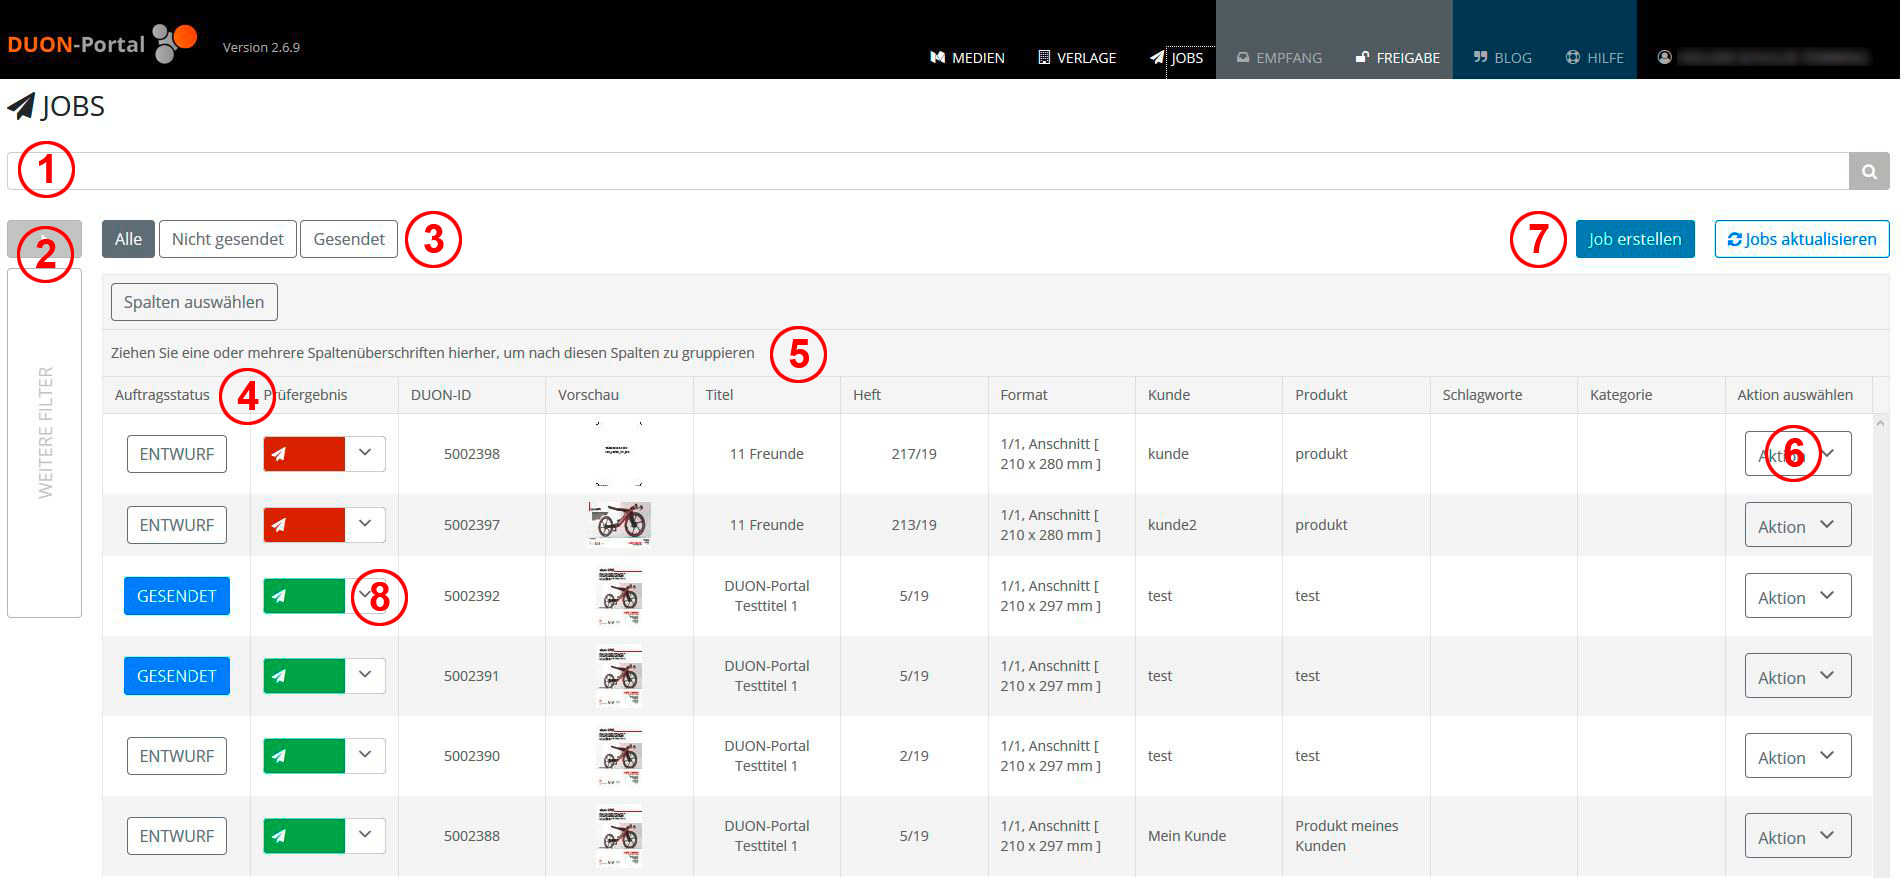Click ENTWURF status for job 5002397
The image size is (1901, 878).
click(x=177, y=525)
